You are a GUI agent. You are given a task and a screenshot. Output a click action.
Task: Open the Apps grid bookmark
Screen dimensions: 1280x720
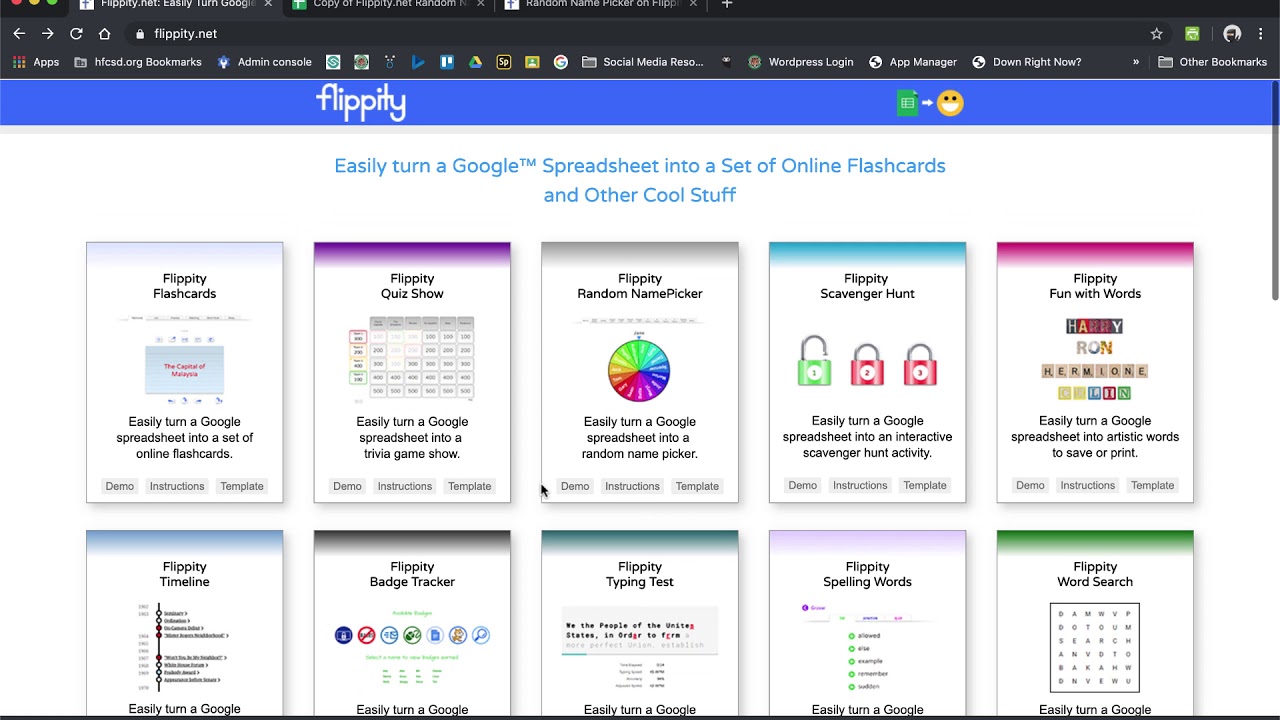point(36,62)
